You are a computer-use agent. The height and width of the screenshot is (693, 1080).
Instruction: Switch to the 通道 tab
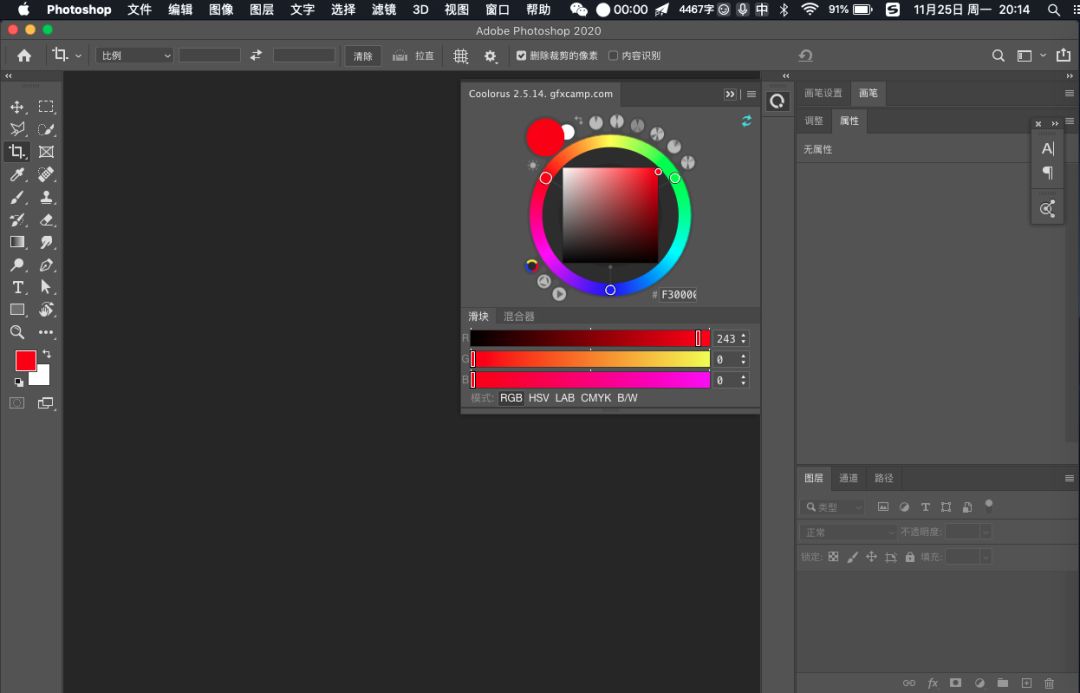click(x=849, y=478)
